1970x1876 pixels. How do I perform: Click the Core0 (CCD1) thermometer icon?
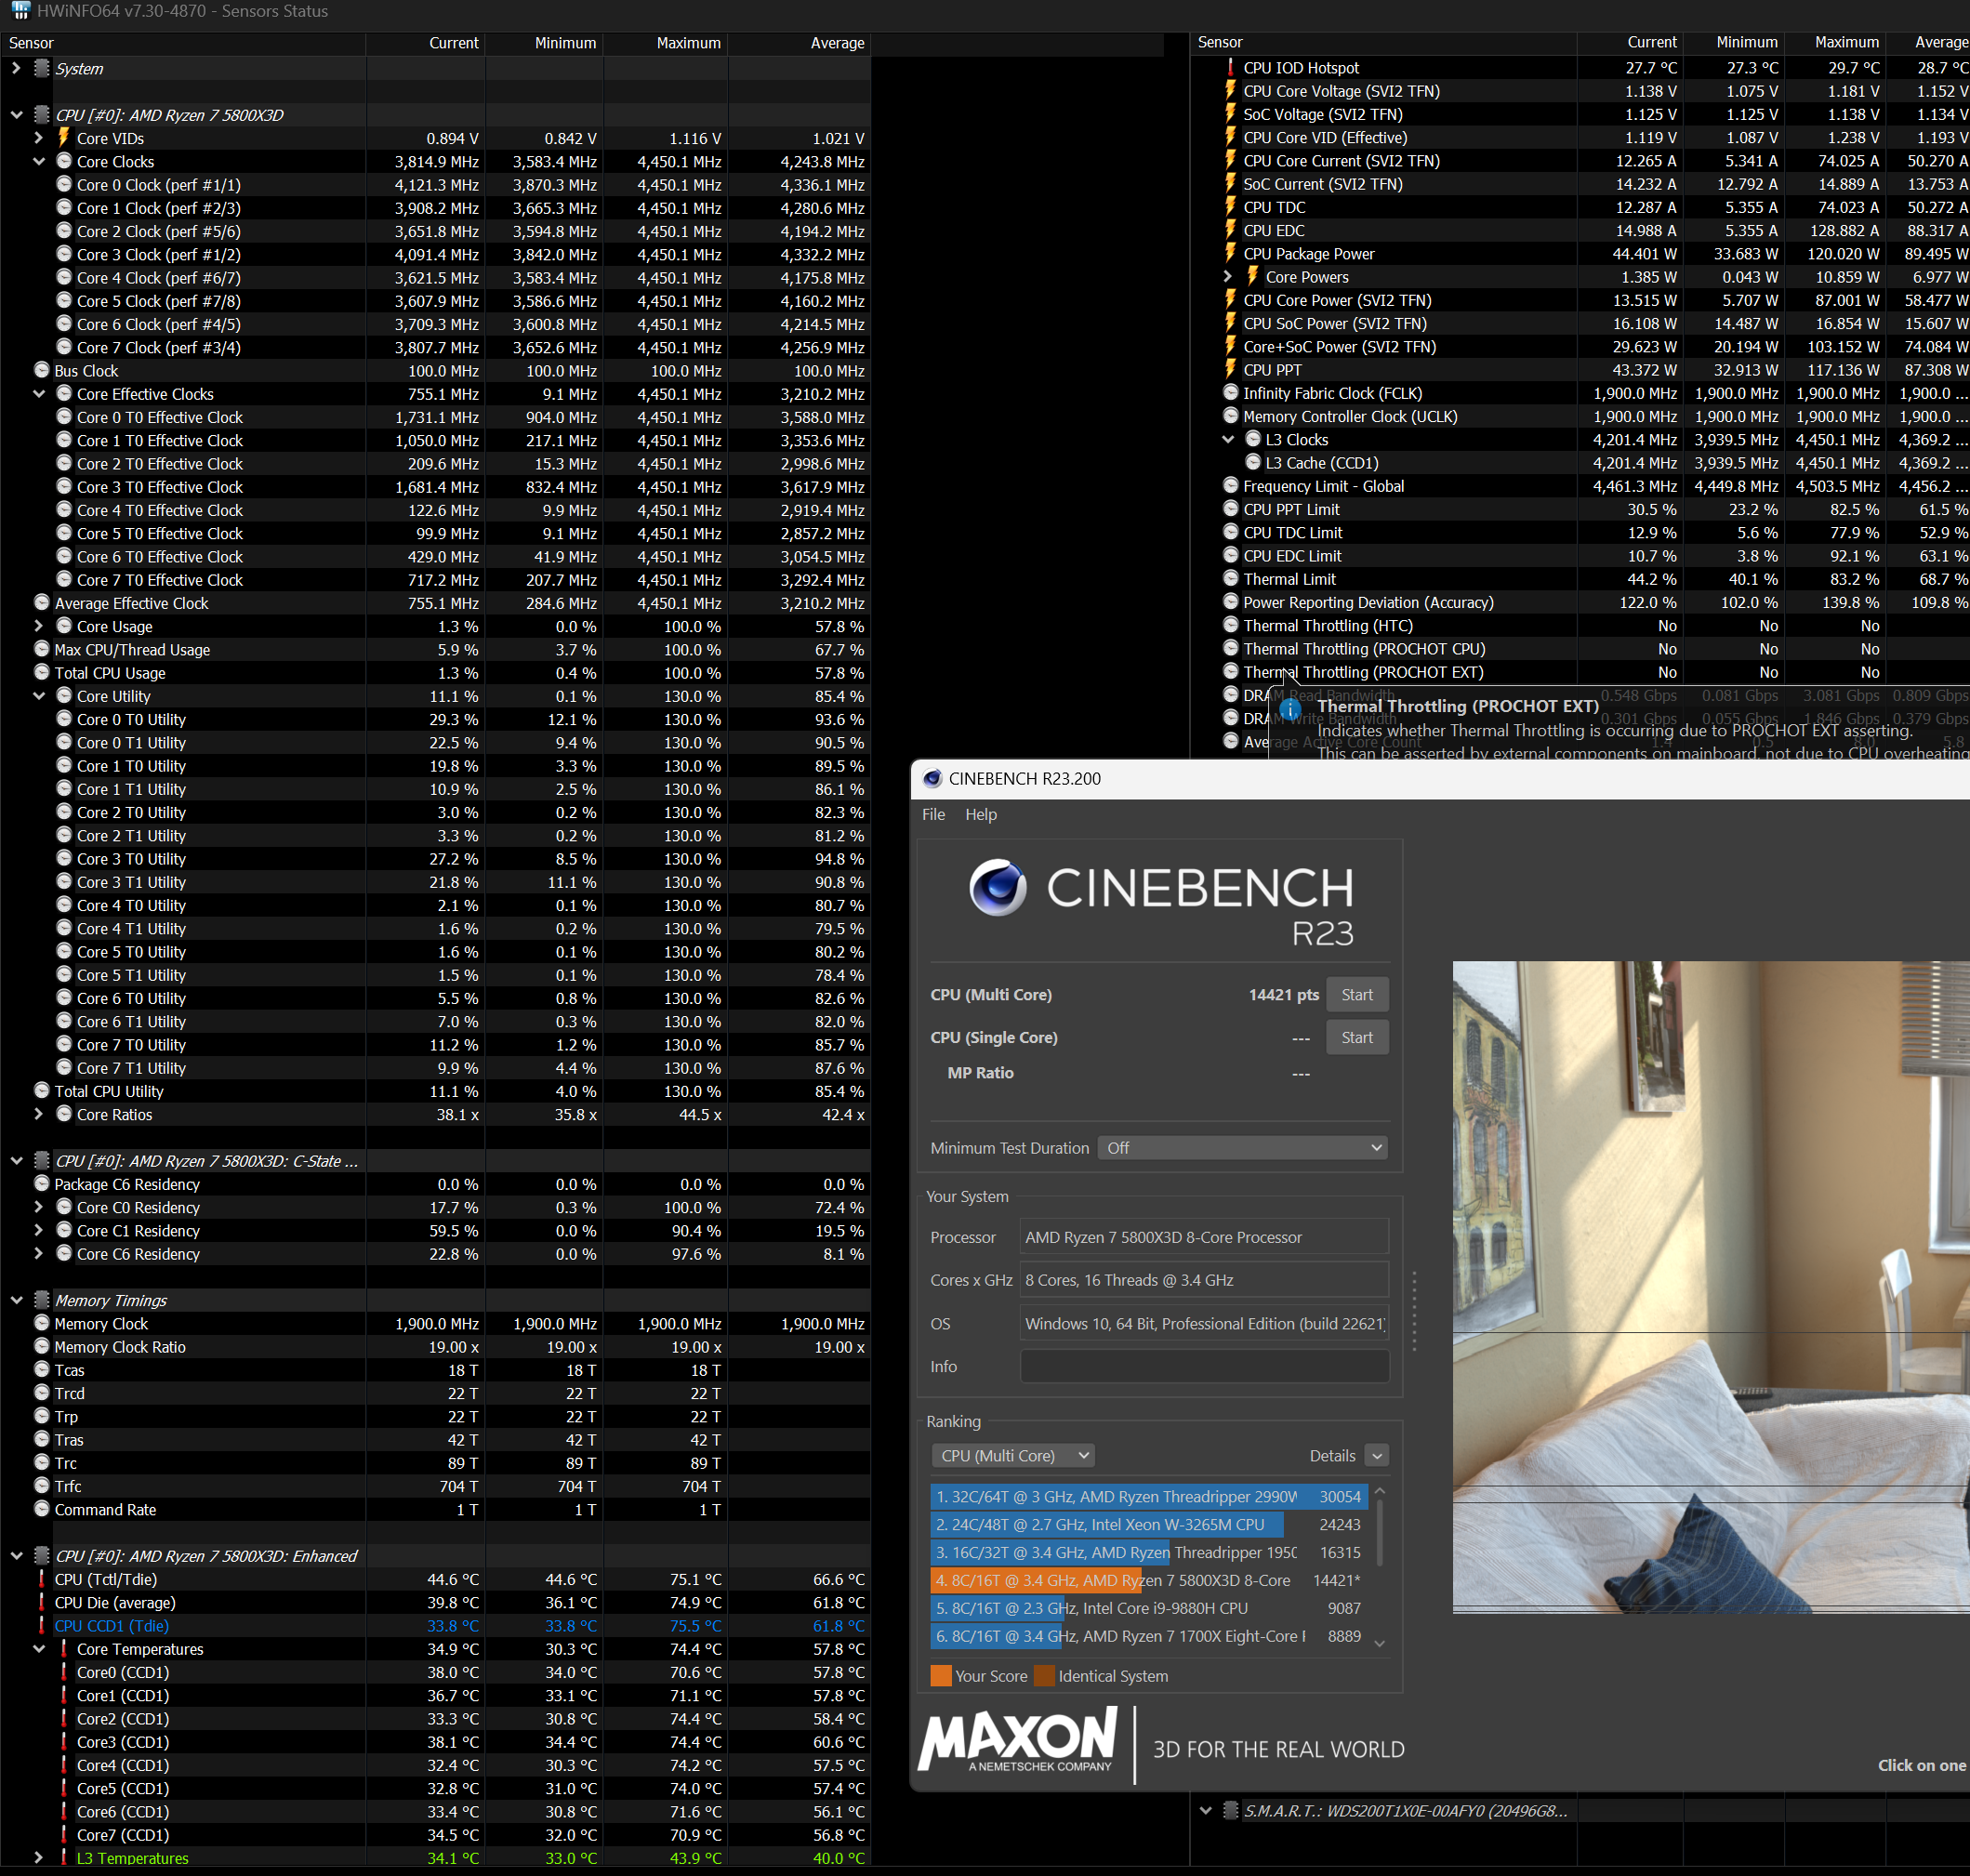[64, 1672]
